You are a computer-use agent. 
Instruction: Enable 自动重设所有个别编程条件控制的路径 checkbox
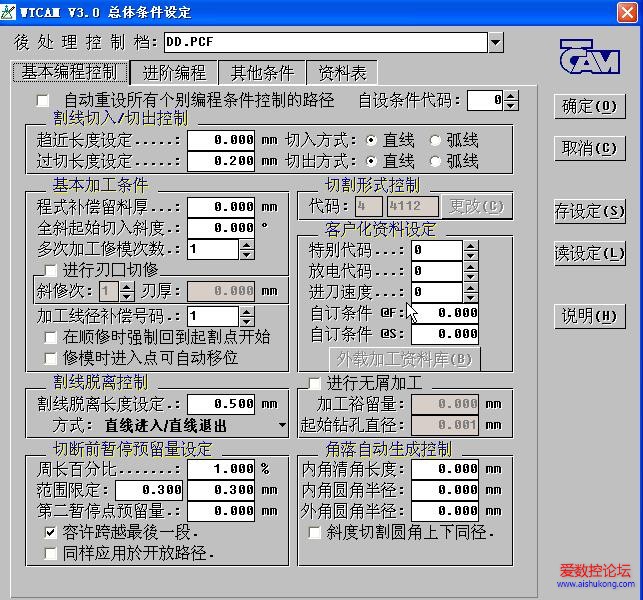pos(43,100)
